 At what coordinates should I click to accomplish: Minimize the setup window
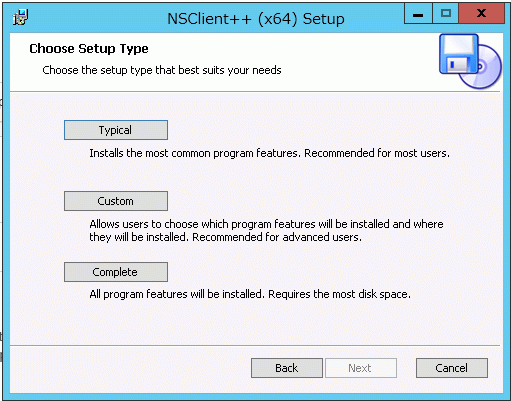point(418,14)
